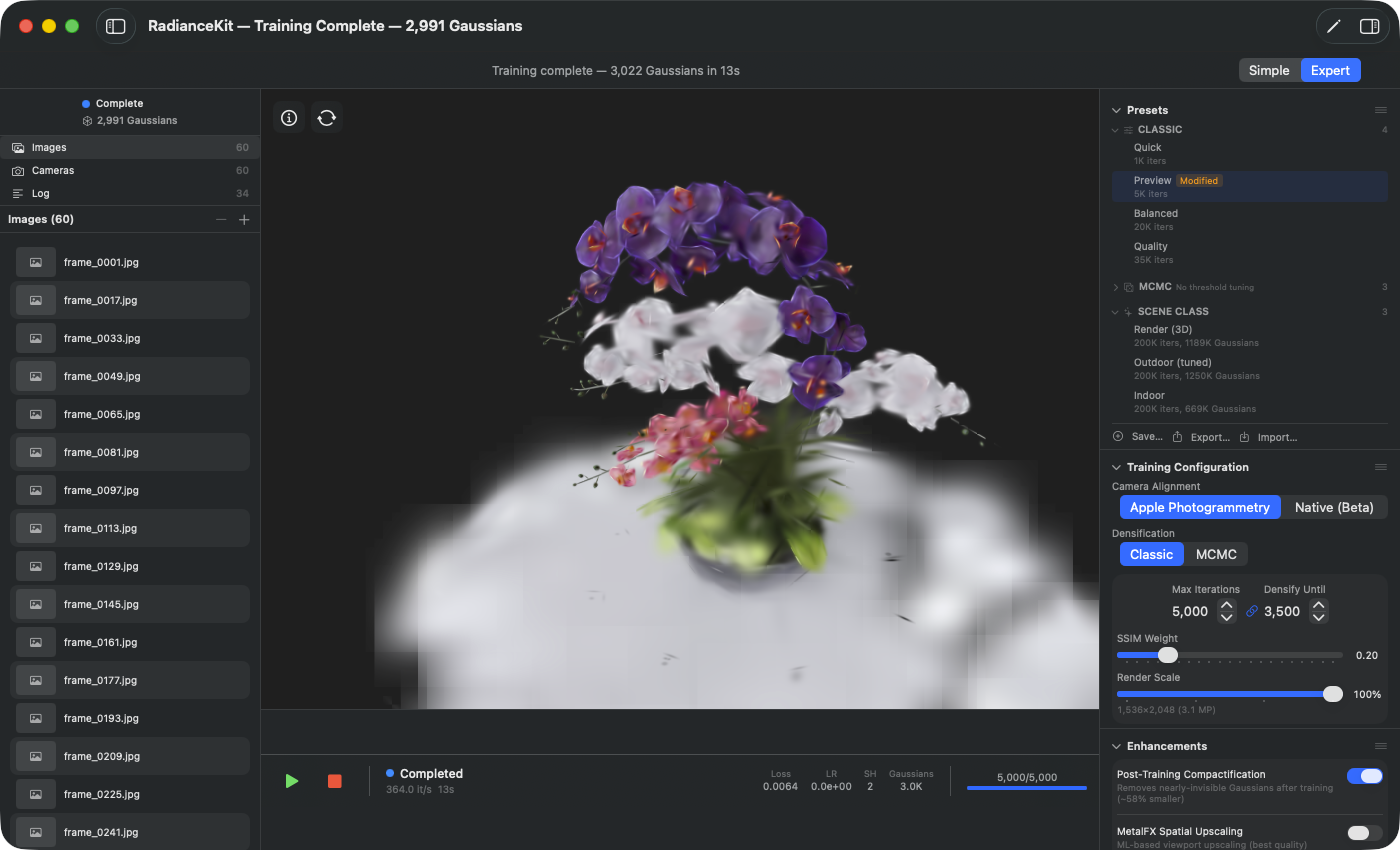Click the thumbnail icon for frame_0113.jpg
1400x850 pixels.
[36, 528]
